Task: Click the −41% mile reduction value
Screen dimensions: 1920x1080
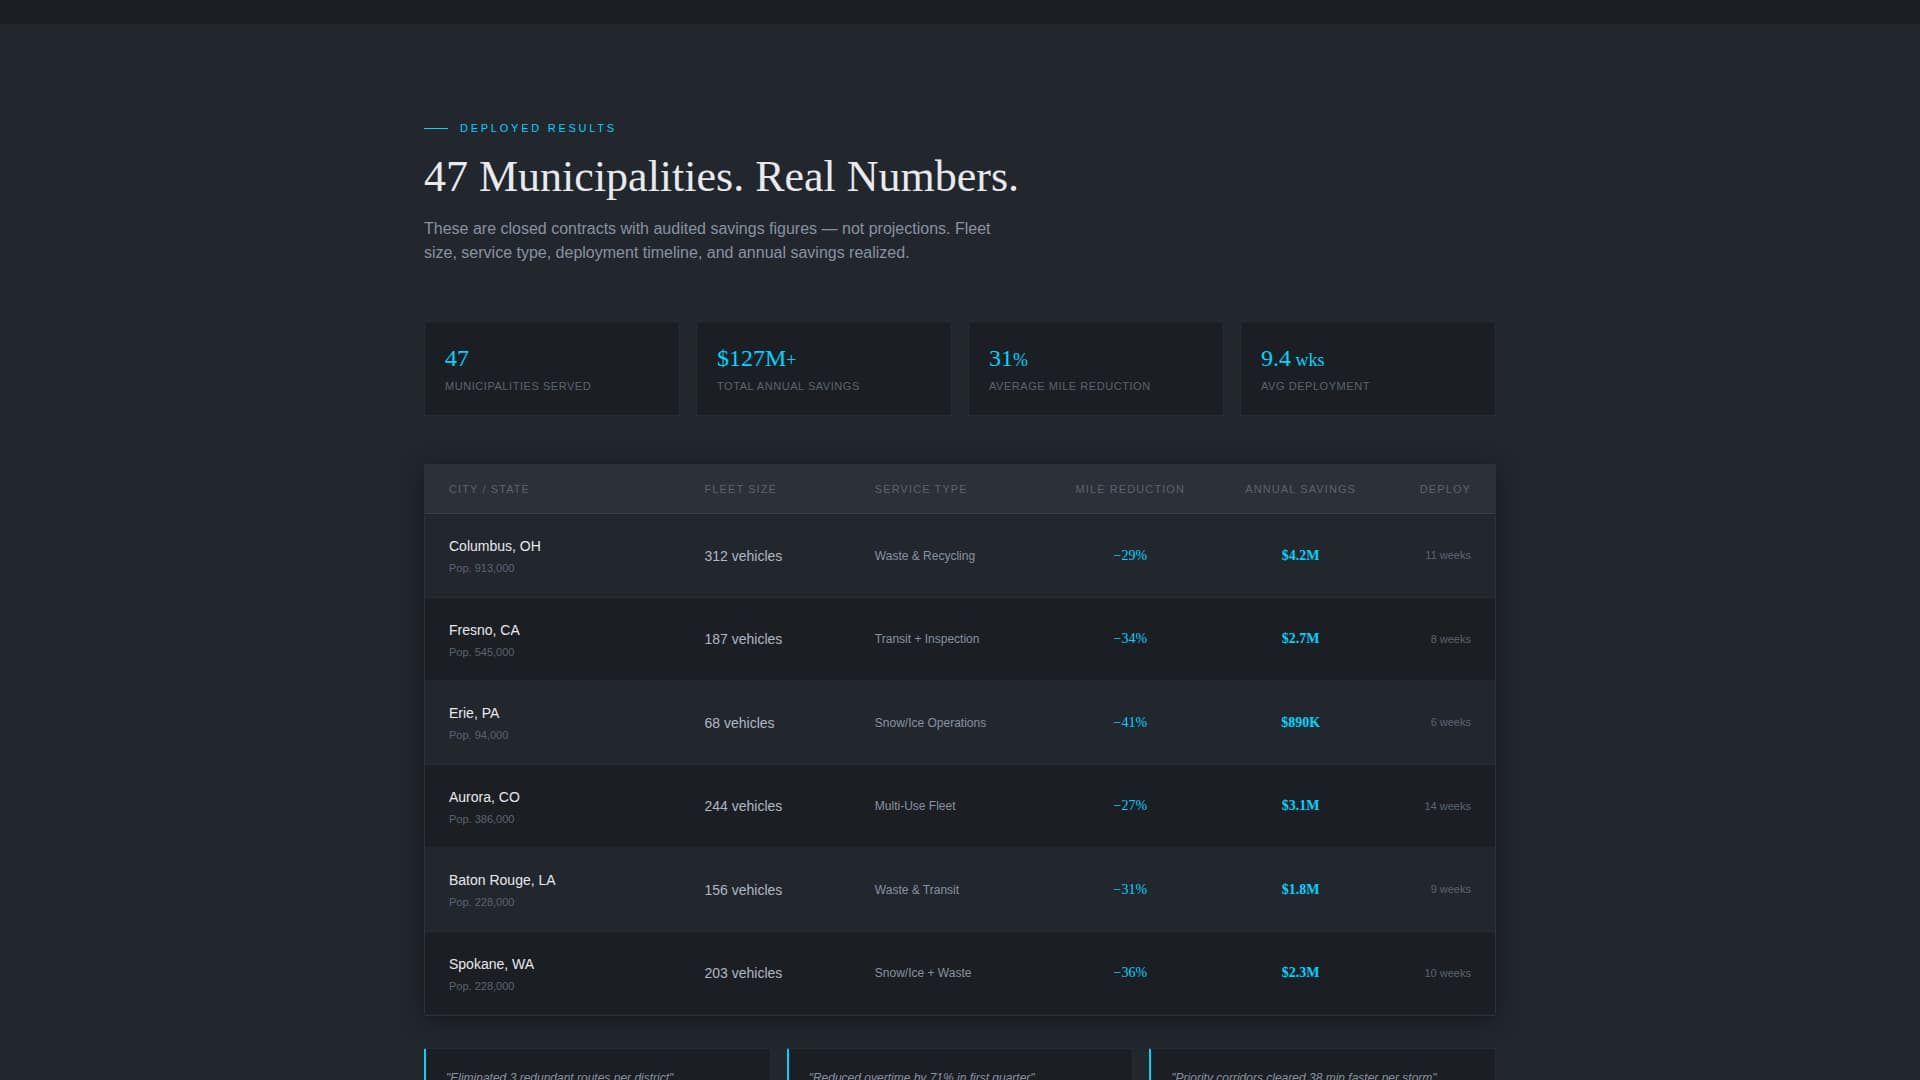Action: [1130, 722]
